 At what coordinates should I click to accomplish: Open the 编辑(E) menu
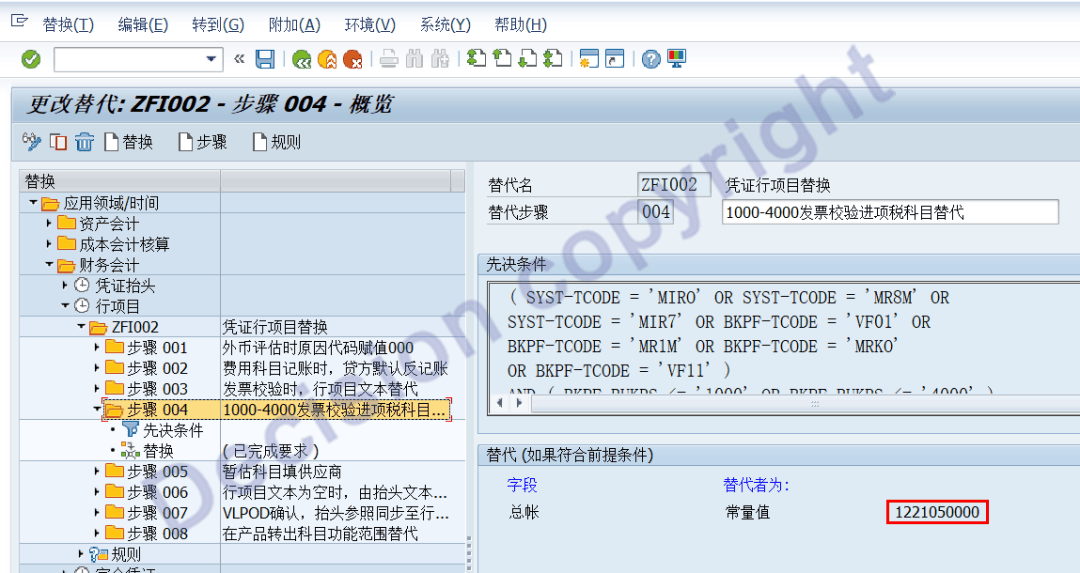tap(143, 25)
